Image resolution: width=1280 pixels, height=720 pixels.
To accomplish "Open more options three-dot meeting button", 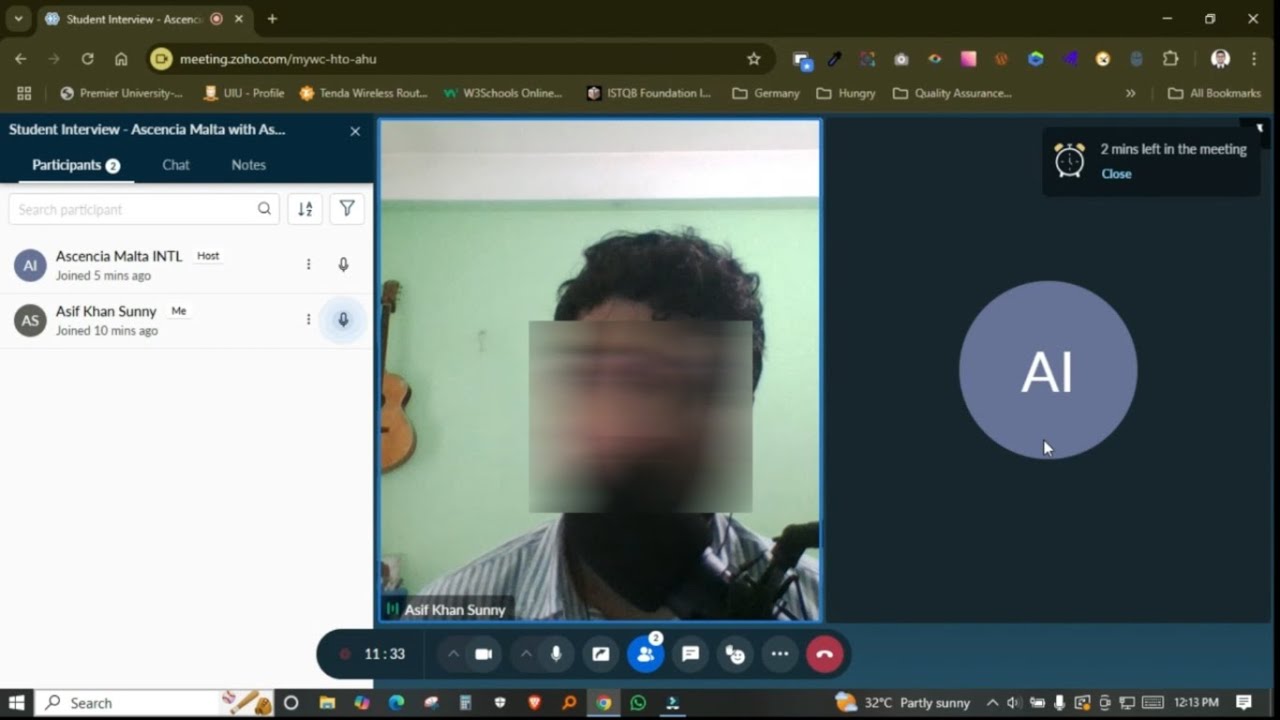I will coord(780,654).
